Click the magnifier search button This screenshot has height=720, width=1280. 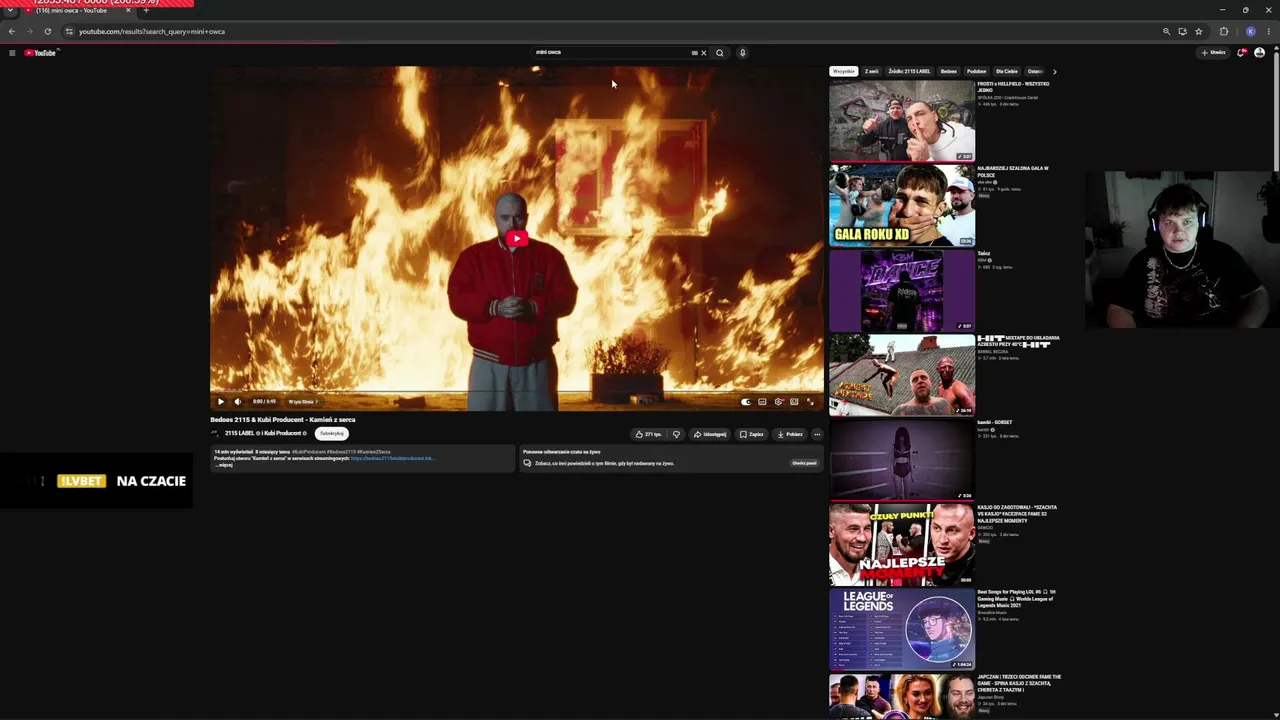pyautogui.click(x=719, y=53)
